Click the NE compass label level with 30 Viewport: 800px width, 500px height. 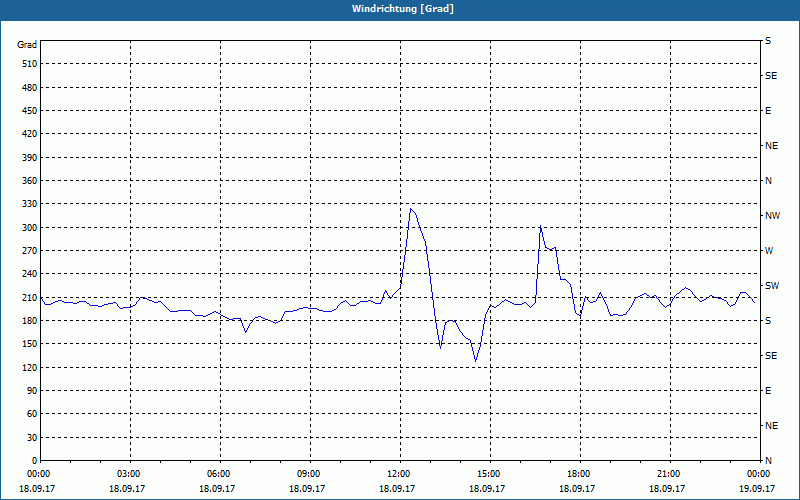771,426
